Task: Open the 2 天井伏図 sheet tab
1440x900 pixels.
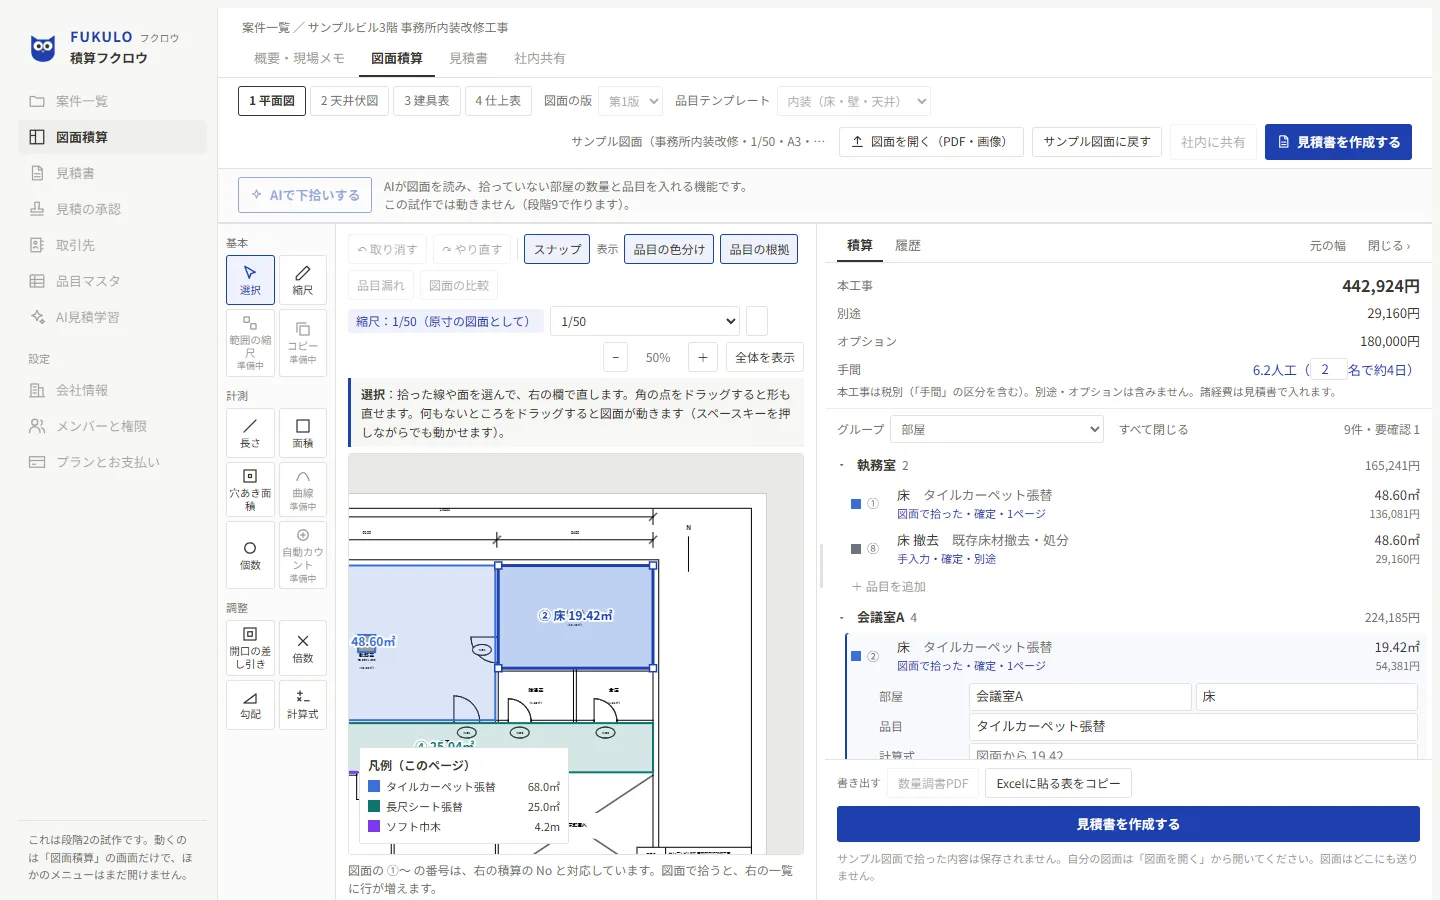Action: [x=350, y=101]
